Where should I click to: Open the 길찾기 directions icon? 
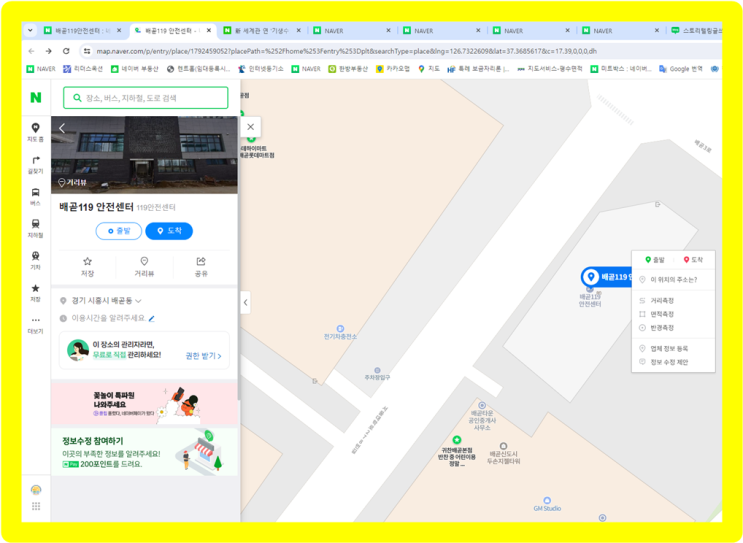click(36, 164)
